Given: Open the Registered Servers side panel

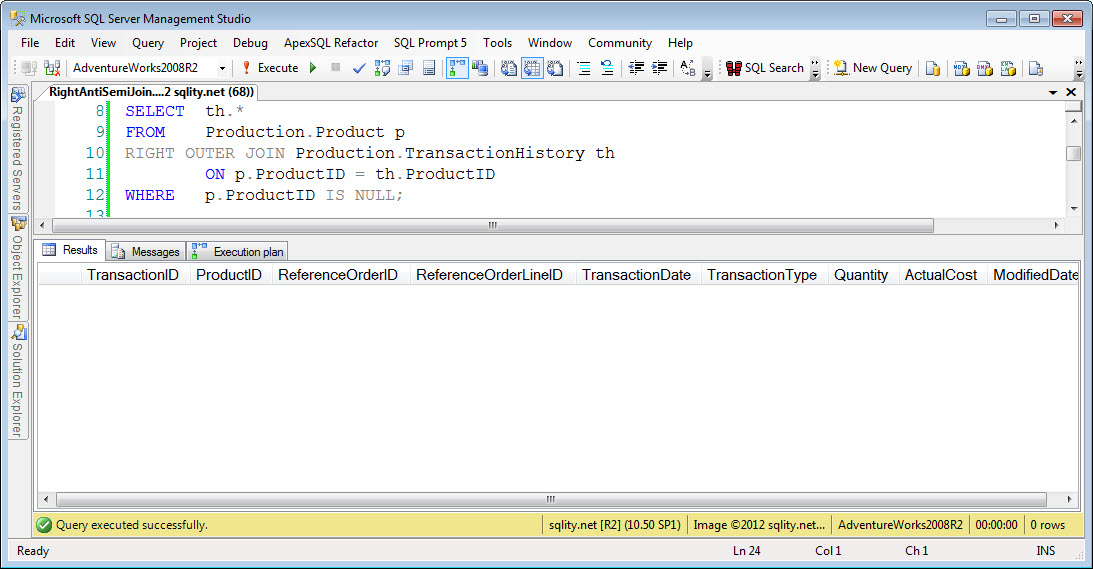Looking at the screenshot, I should [x=17, y=149].
